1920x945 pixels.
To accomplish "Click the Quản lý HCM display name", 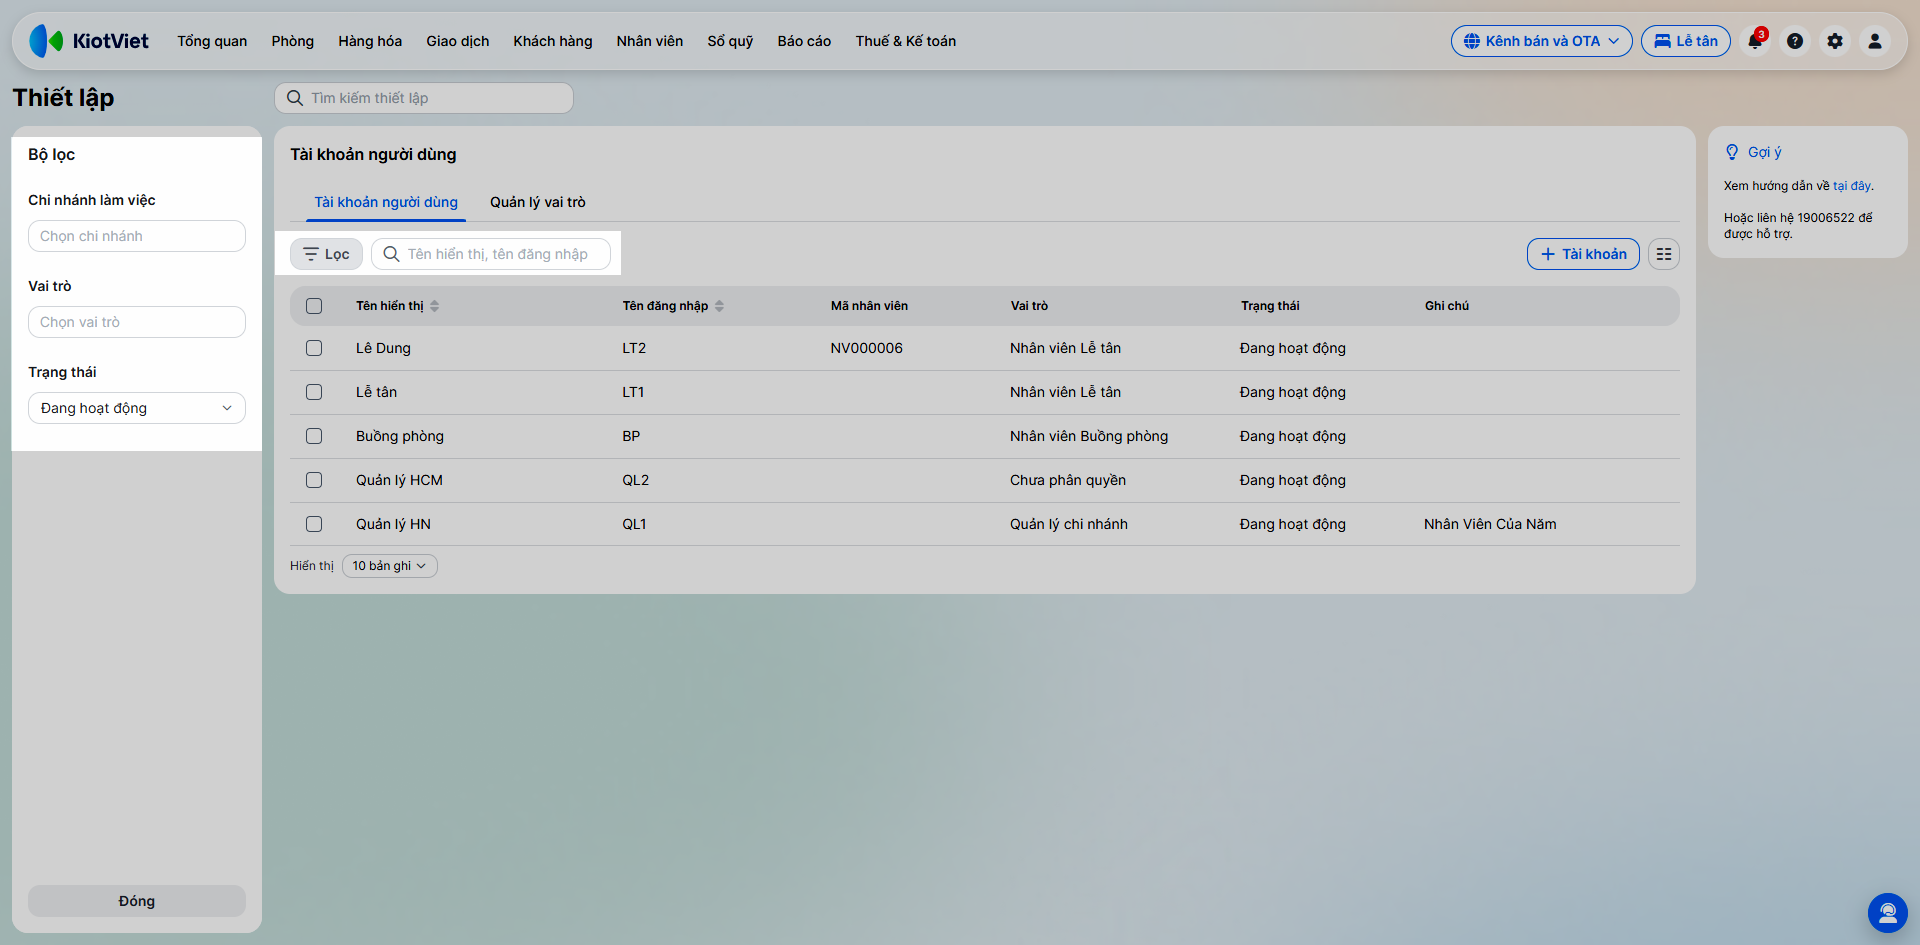I will [399, 480].
